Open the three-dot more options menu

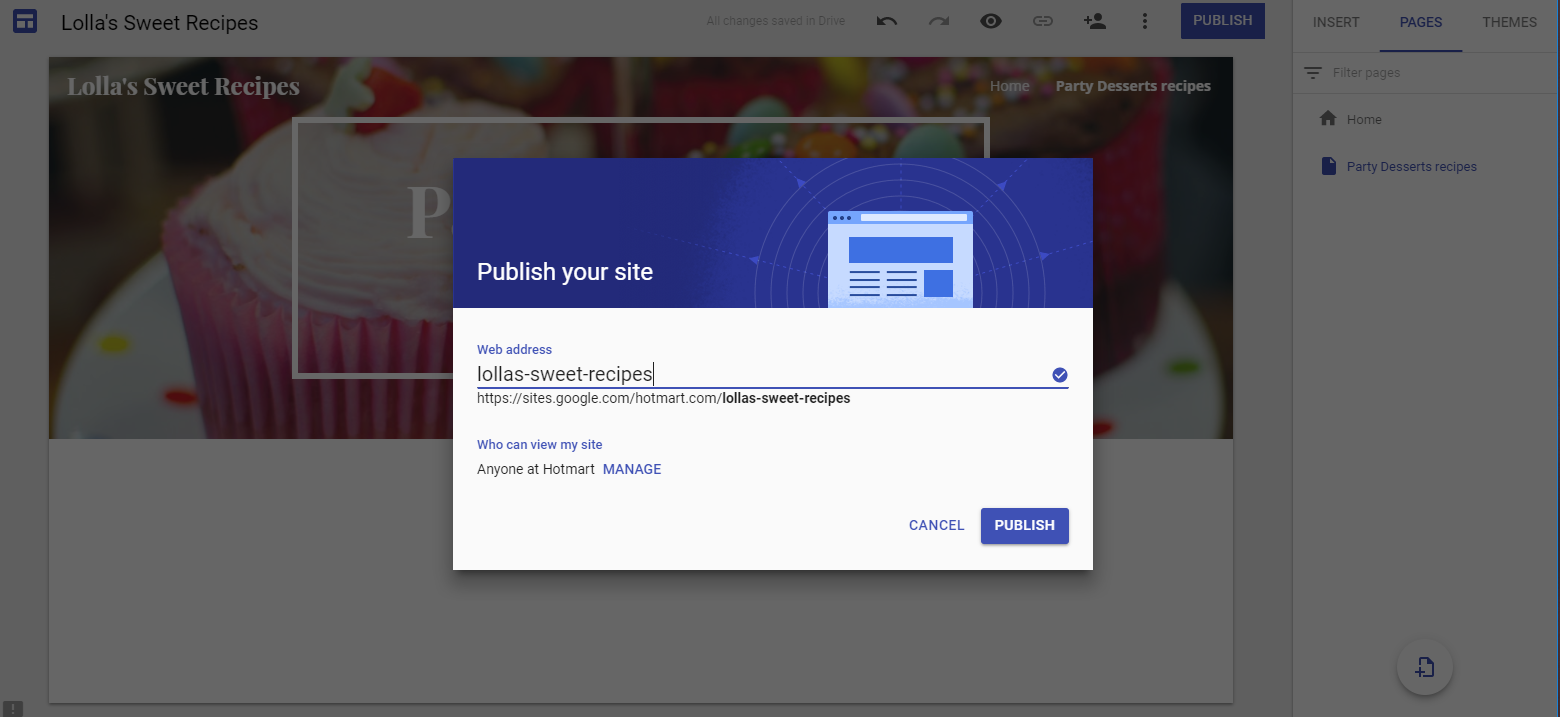coord(1145,21)
